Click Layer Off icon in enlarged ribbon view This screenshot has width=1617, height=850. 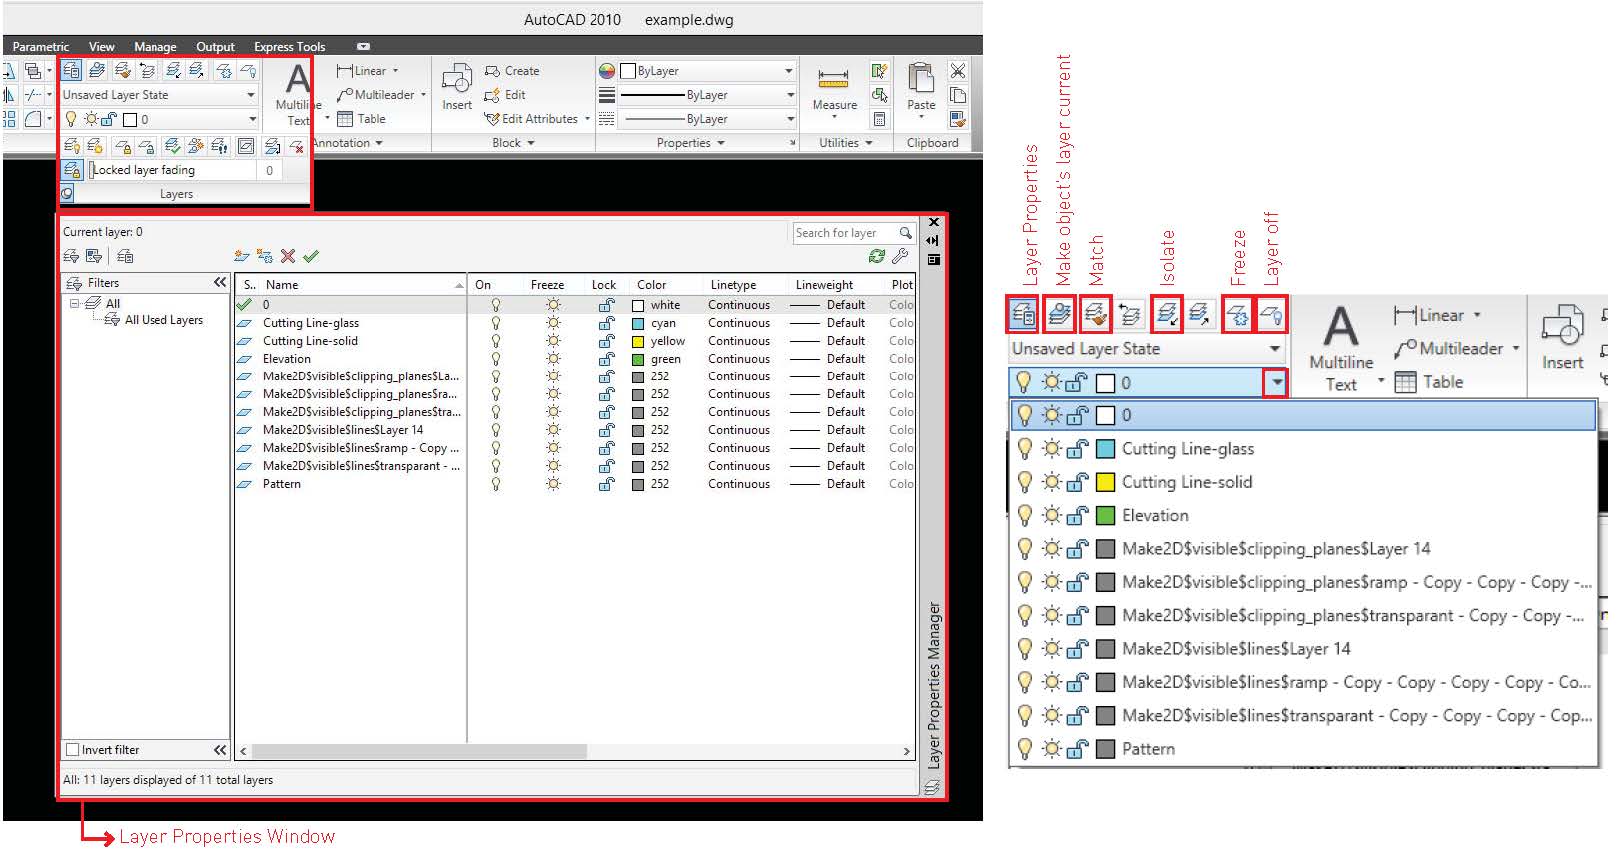pyautogui.click(x=1270, y=315)
